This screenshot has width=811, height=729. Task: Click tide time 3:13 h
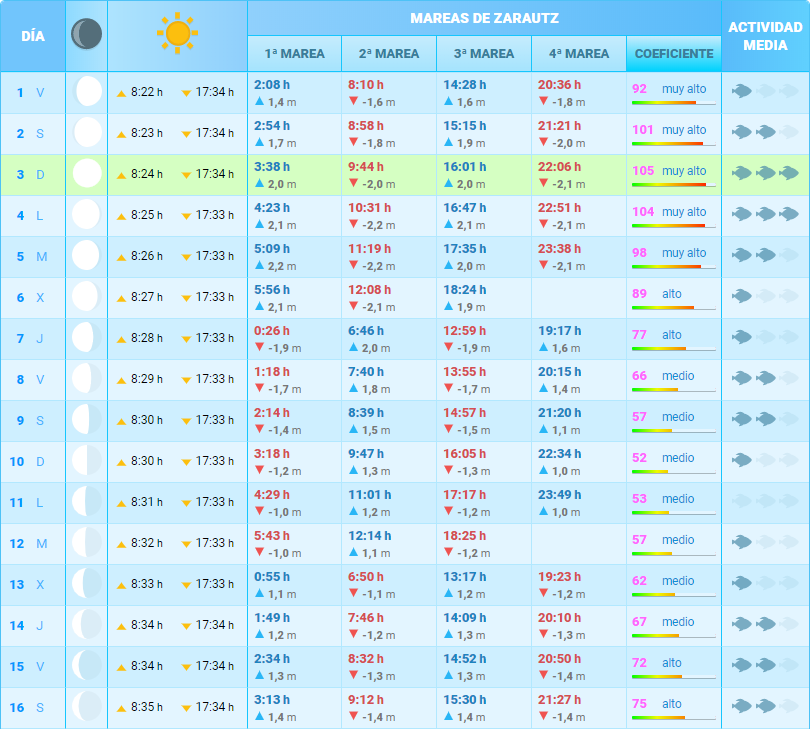[x=272, y=700]
